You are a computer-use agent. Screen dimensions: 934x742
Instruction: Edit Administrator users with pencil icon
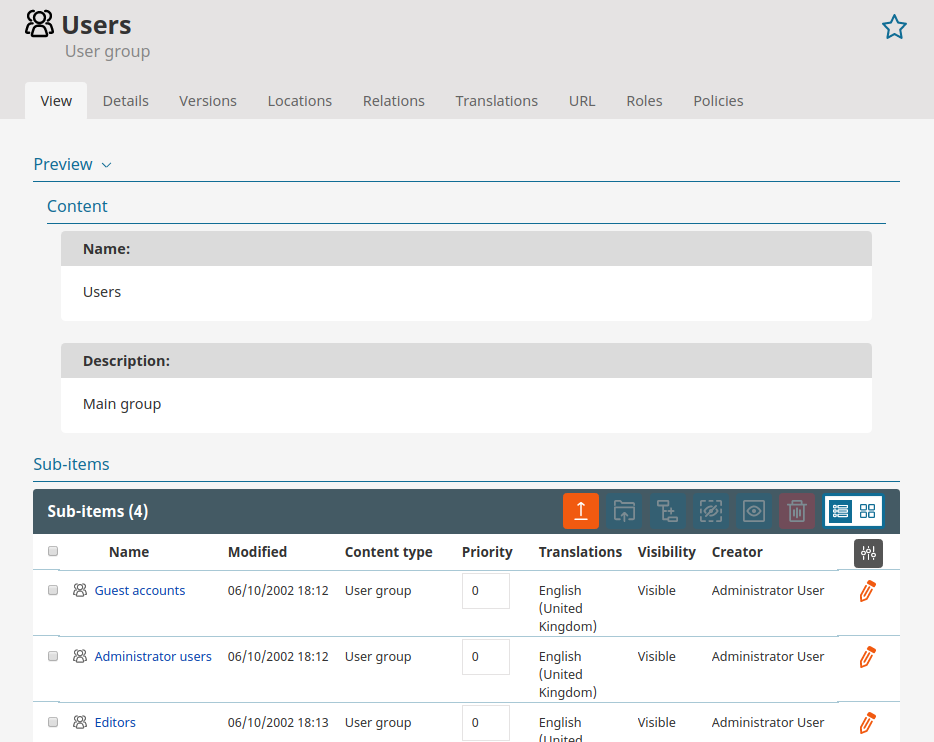[868, 657]
